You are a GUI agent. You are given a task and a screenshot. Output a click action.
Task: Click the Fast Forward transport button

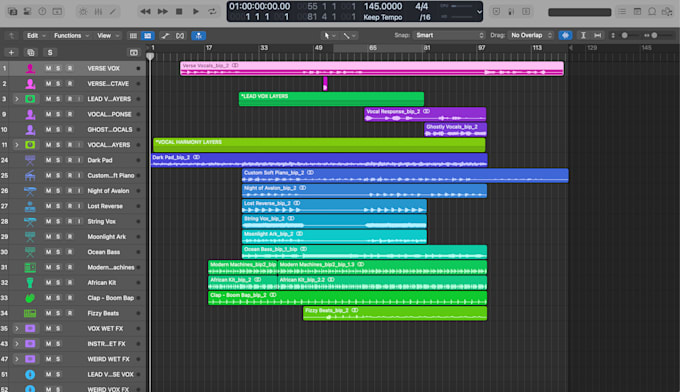[163, 12]
